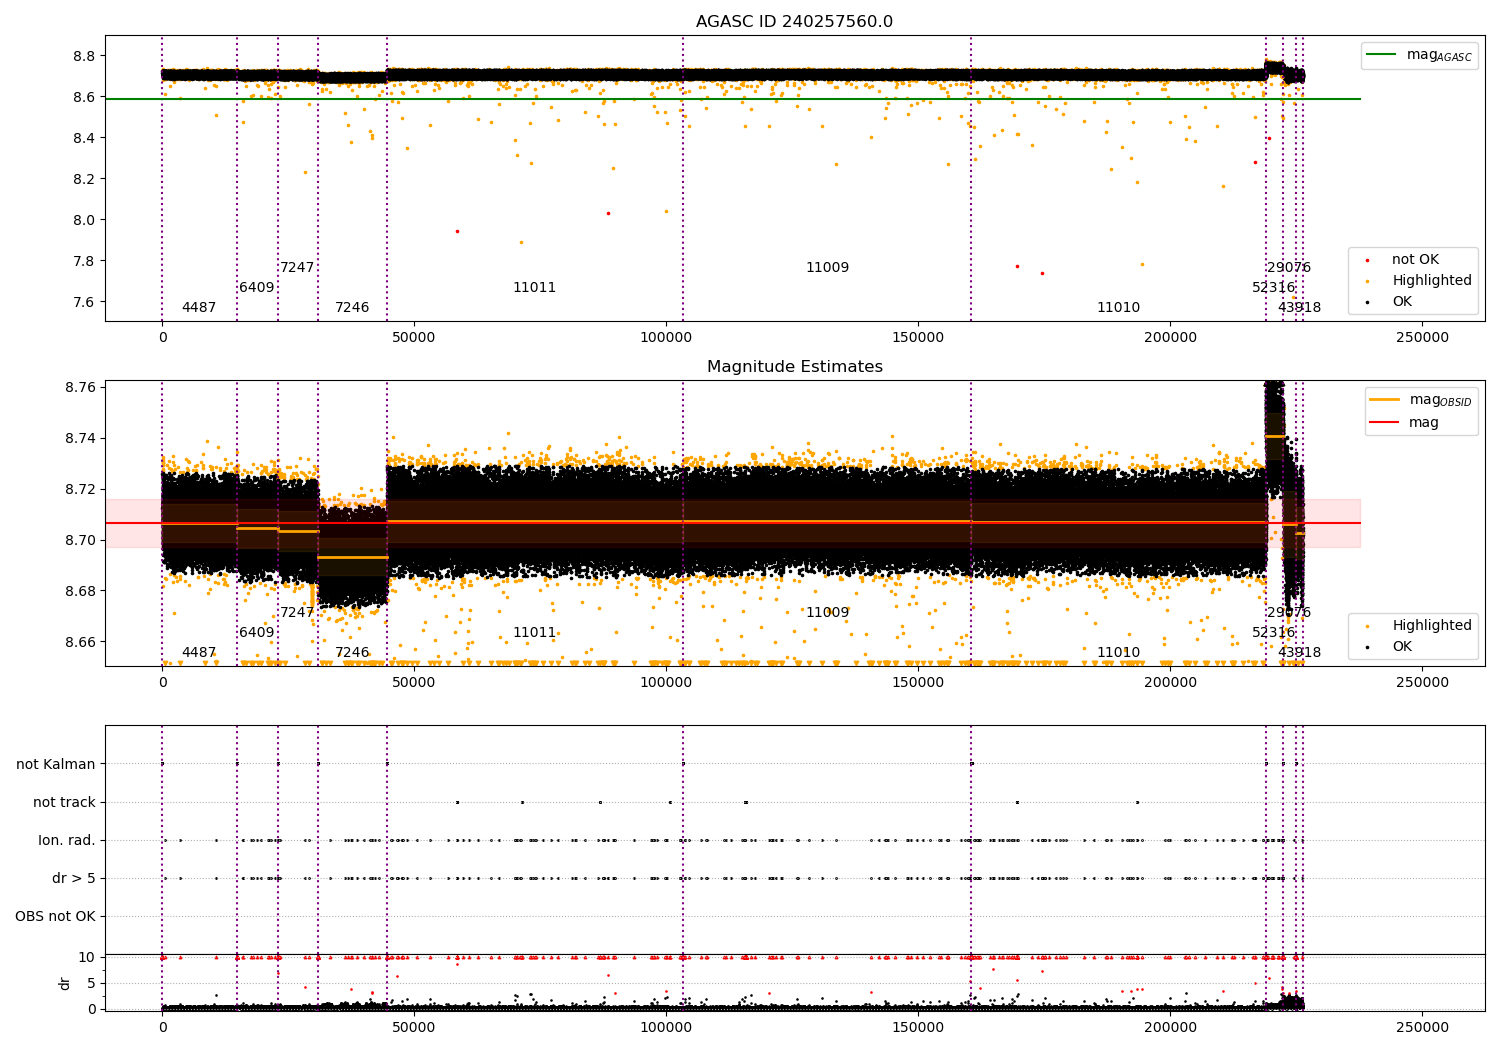This screenshot has width=1500, height=1050.
Task: Click the 8.76 y-axis tick in middle plot
Action: (80, 387)
